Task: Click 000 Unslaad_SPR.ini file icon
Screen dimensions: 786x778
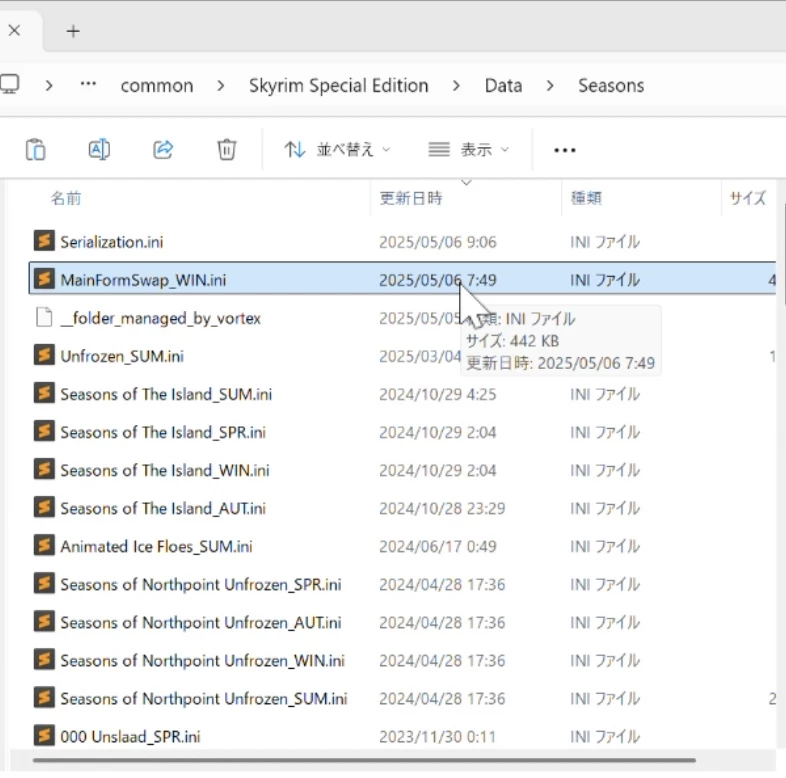Action: pos(44,735)
